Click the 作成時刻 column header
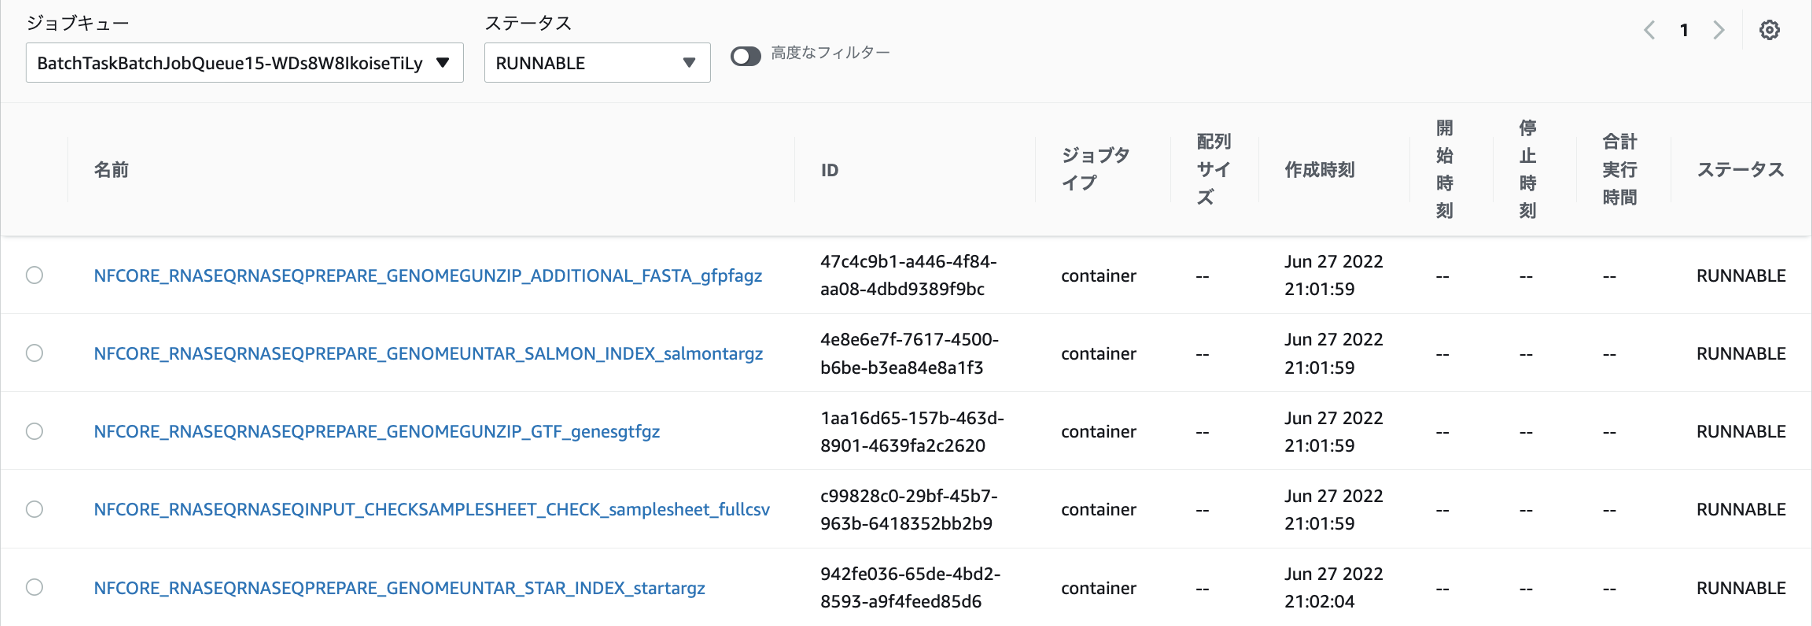The width and height of the screenshot is (1812, 626). coord(1320,170)
